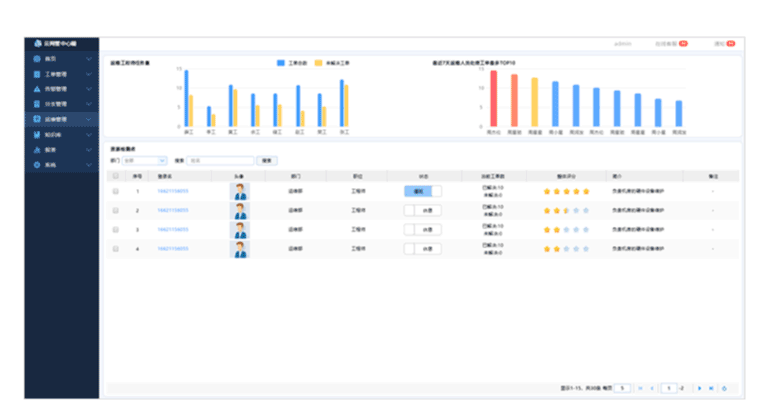Toggle the yellow legend swatch in chart
The width and height of the screenshot is (773, 400).
318,63
